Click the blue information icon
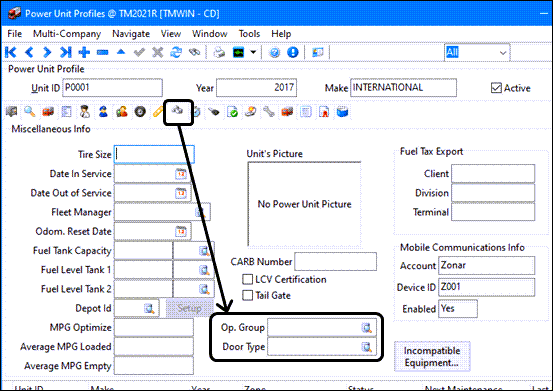The image size is (553, 391). 292,53
